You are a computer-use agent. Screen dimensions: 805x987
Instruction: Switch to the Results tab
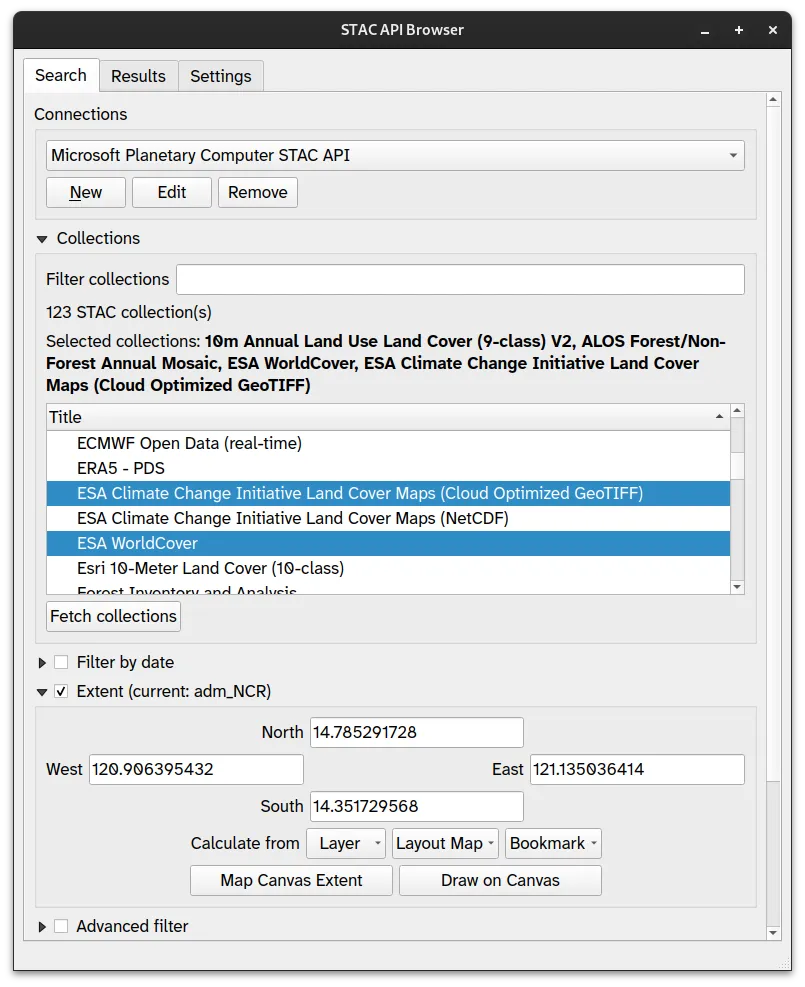(138, 76)
